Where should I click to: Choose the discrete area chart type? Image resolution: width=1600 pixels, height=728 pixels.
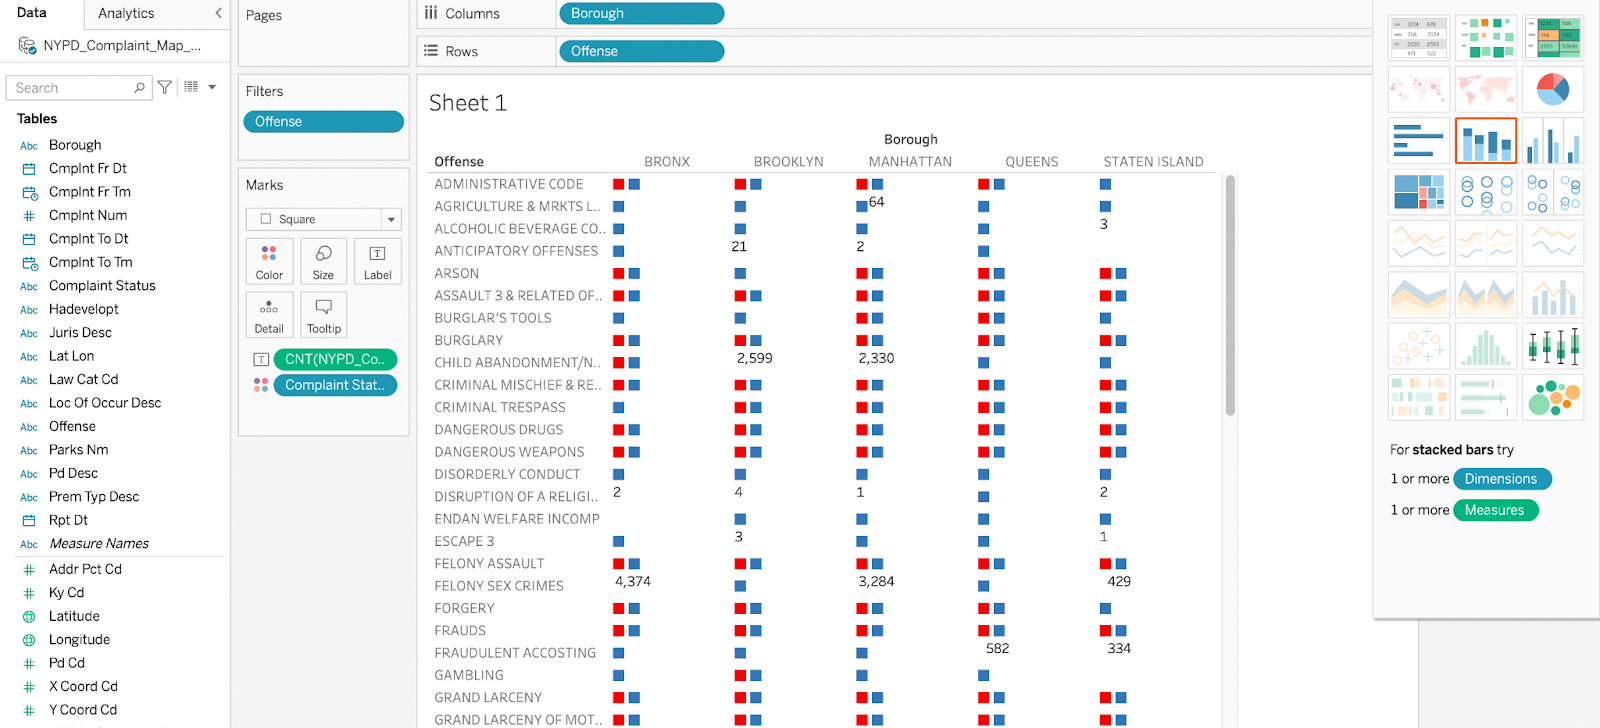[x=1486, y=295]
